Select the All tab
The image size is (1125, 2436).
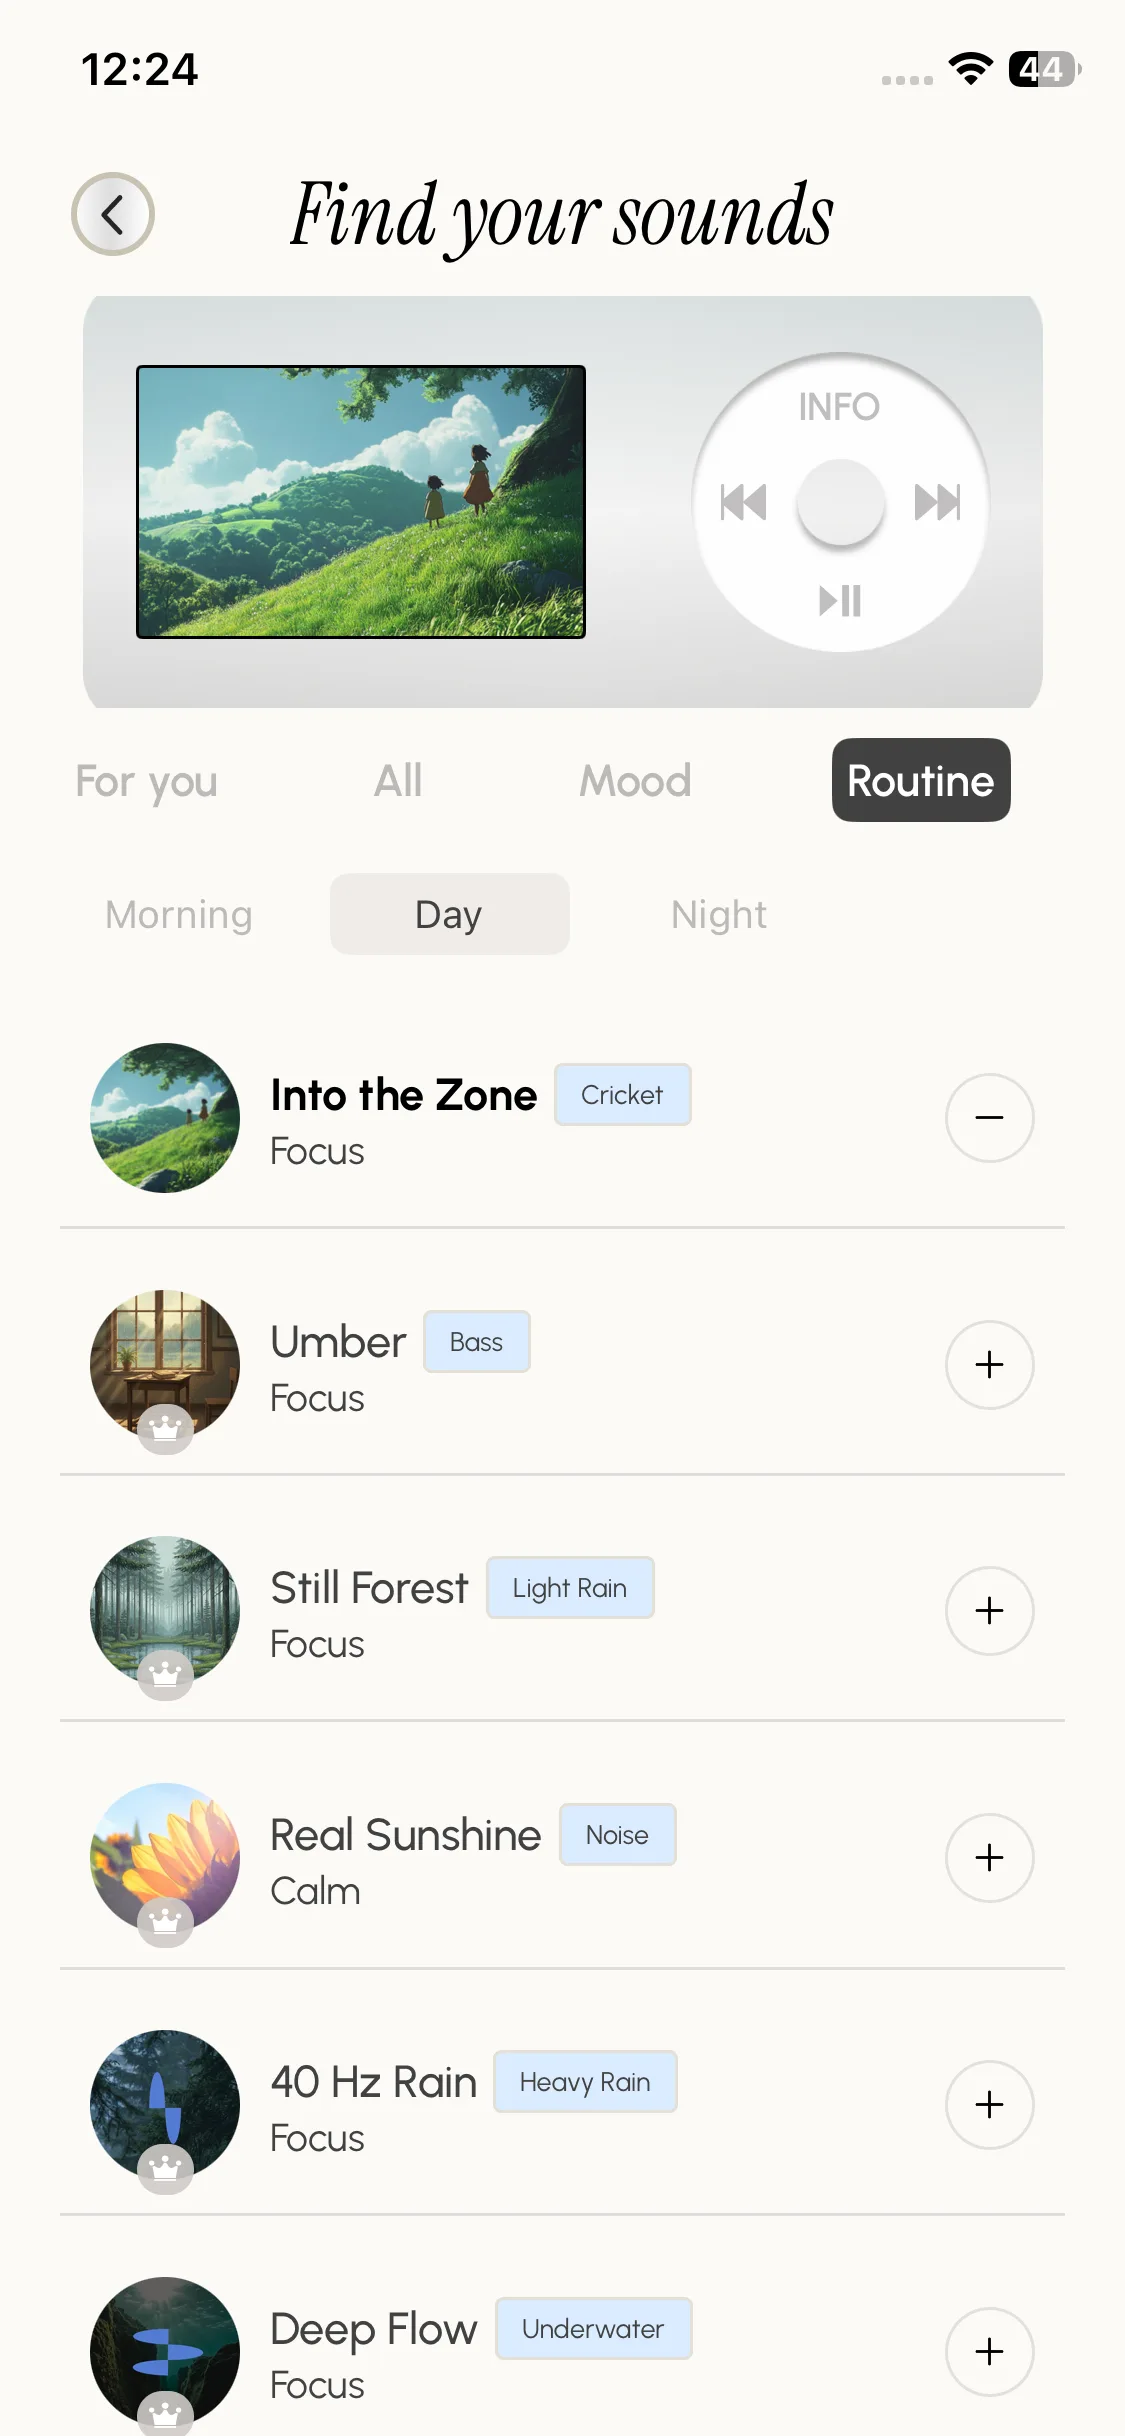pos(398,781)
